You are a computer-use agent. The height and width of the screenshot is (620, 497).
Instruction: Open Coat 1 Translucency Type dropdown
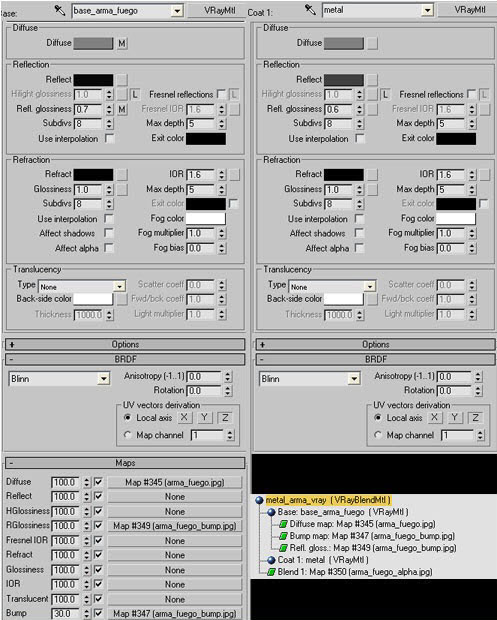coord(370,287)
